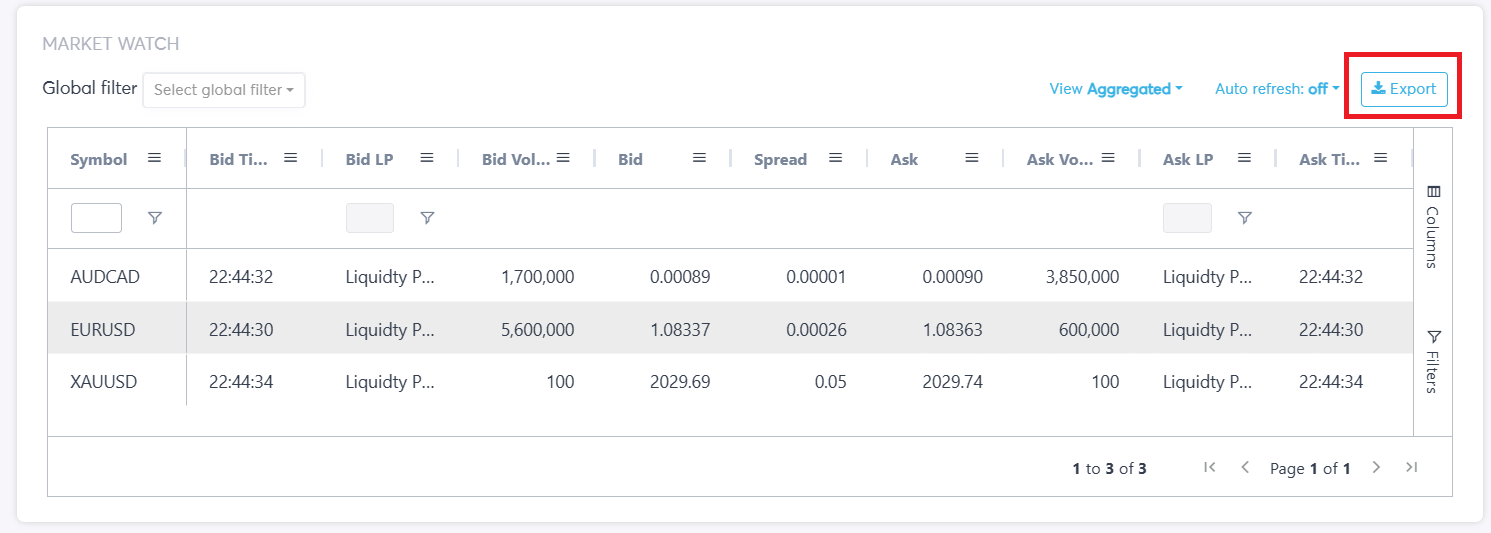Open the Filters side panel tab
The image size is (1491, 533).
[x=1433, y=360]
